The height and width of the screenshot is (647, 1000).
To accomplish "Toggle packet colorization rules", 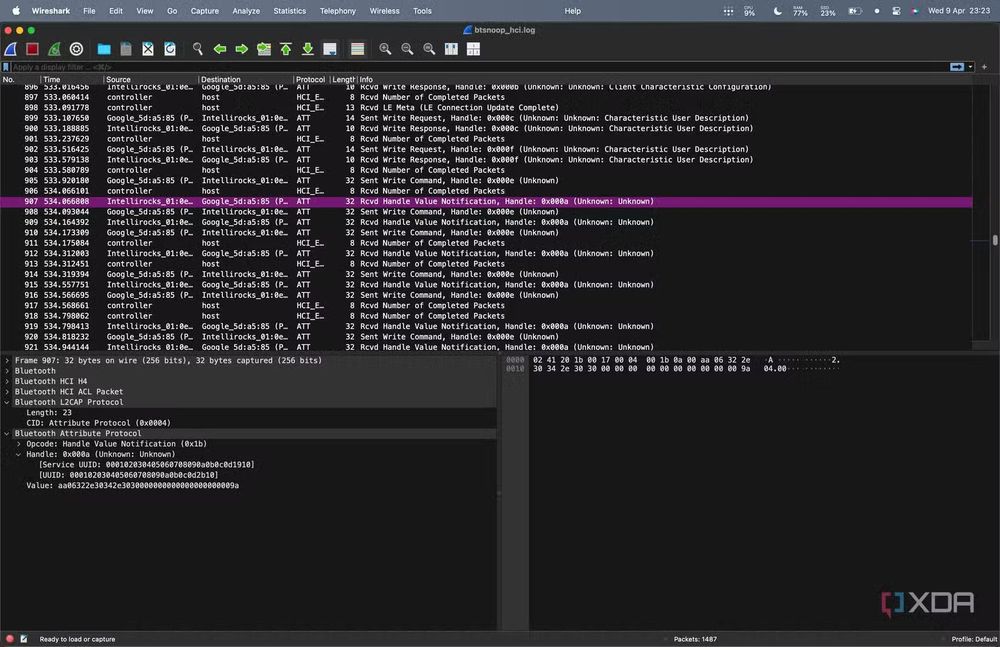I will click(357, 49).
